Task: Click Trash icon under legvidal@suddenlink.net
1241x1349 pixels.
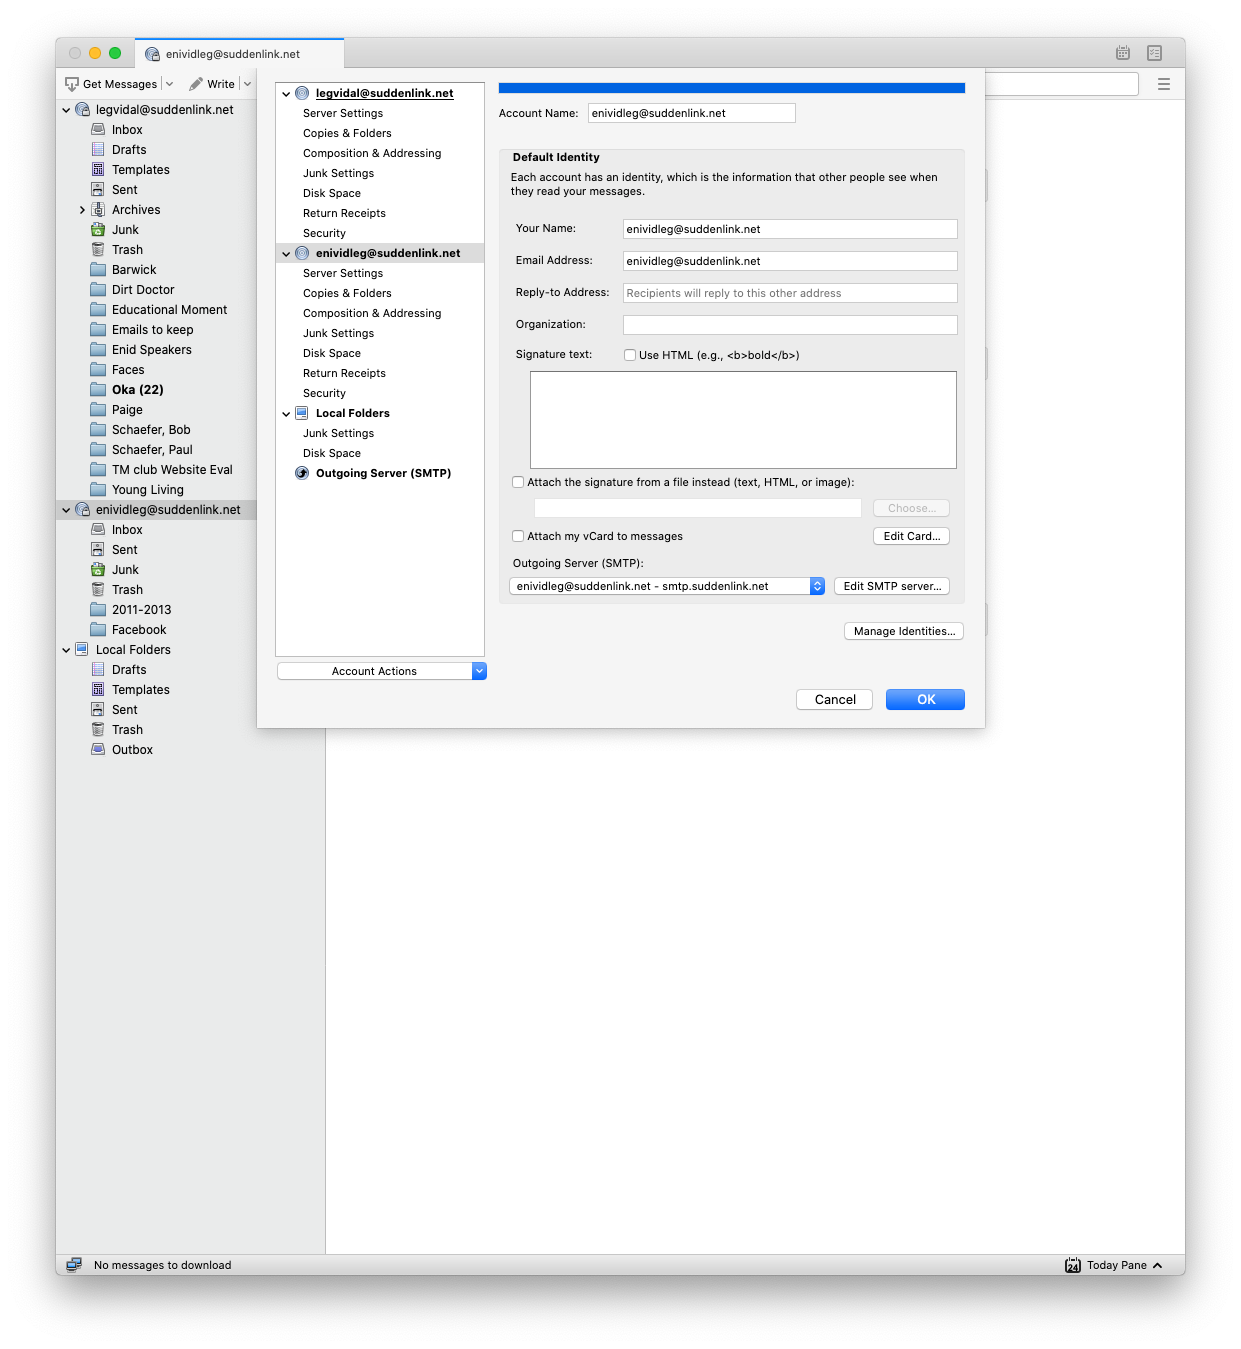Action: pyautogui.click(x=98, y=250)
